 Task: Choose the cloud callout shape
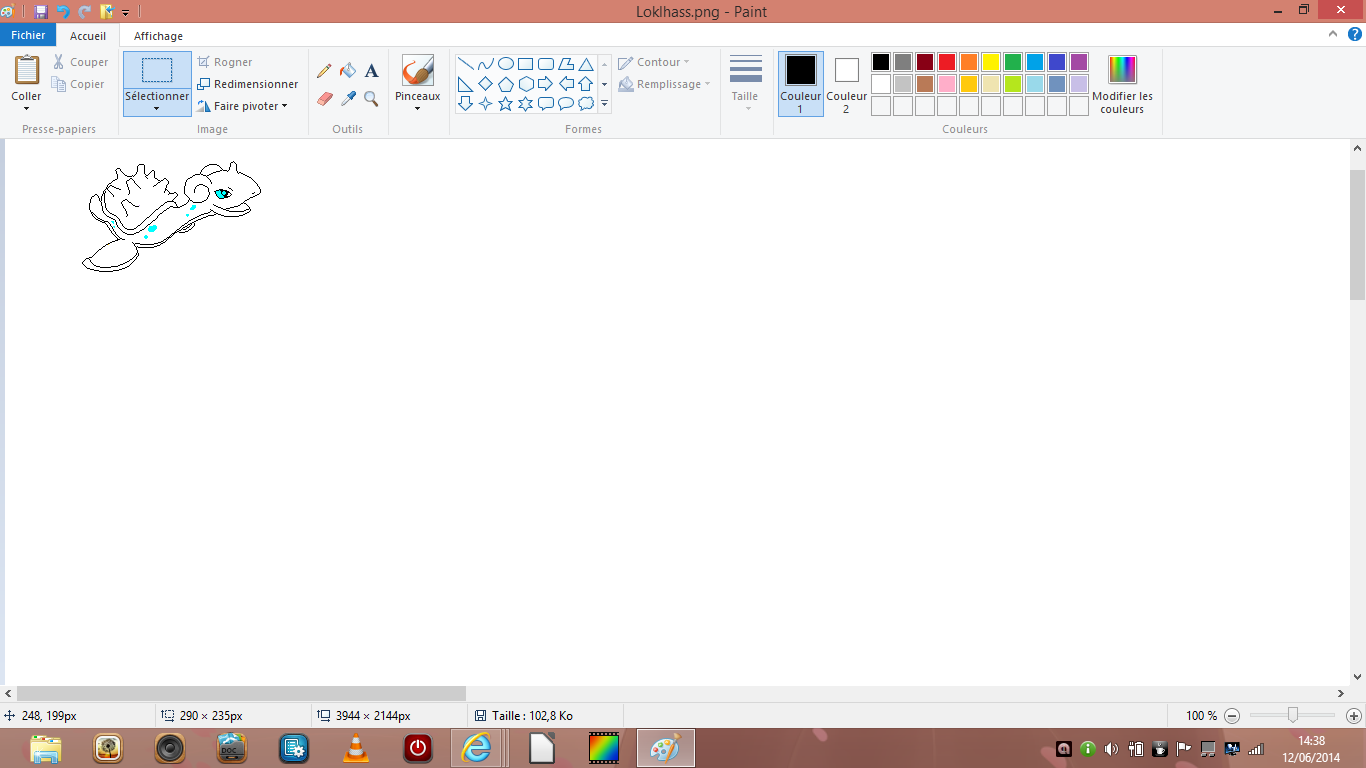[586, 103]
